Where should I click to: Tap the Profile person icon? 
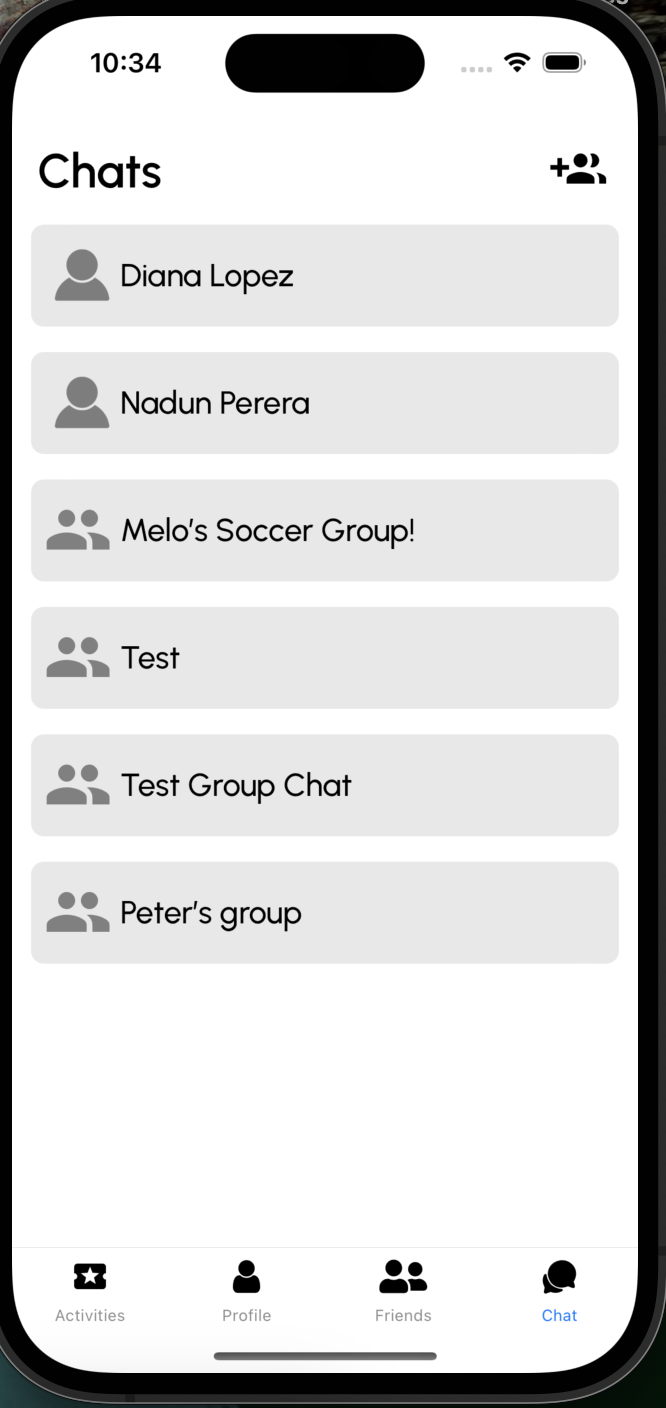246,1276
